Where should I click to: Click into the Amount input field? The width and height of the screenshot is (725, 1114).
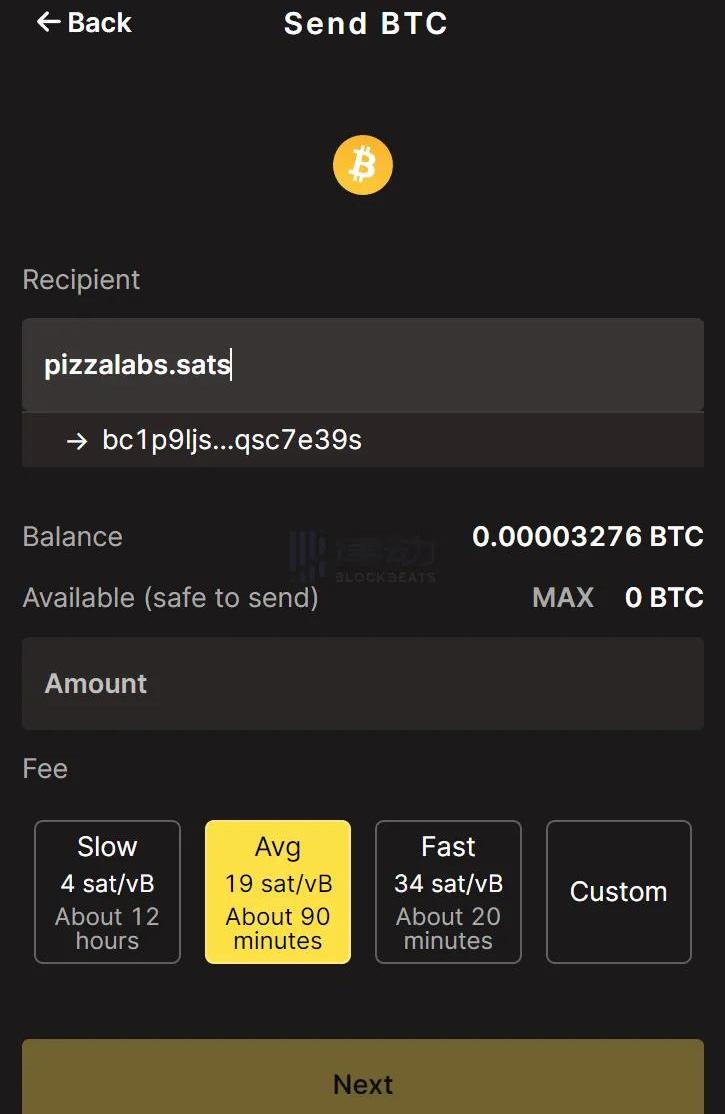coord(362,684)
